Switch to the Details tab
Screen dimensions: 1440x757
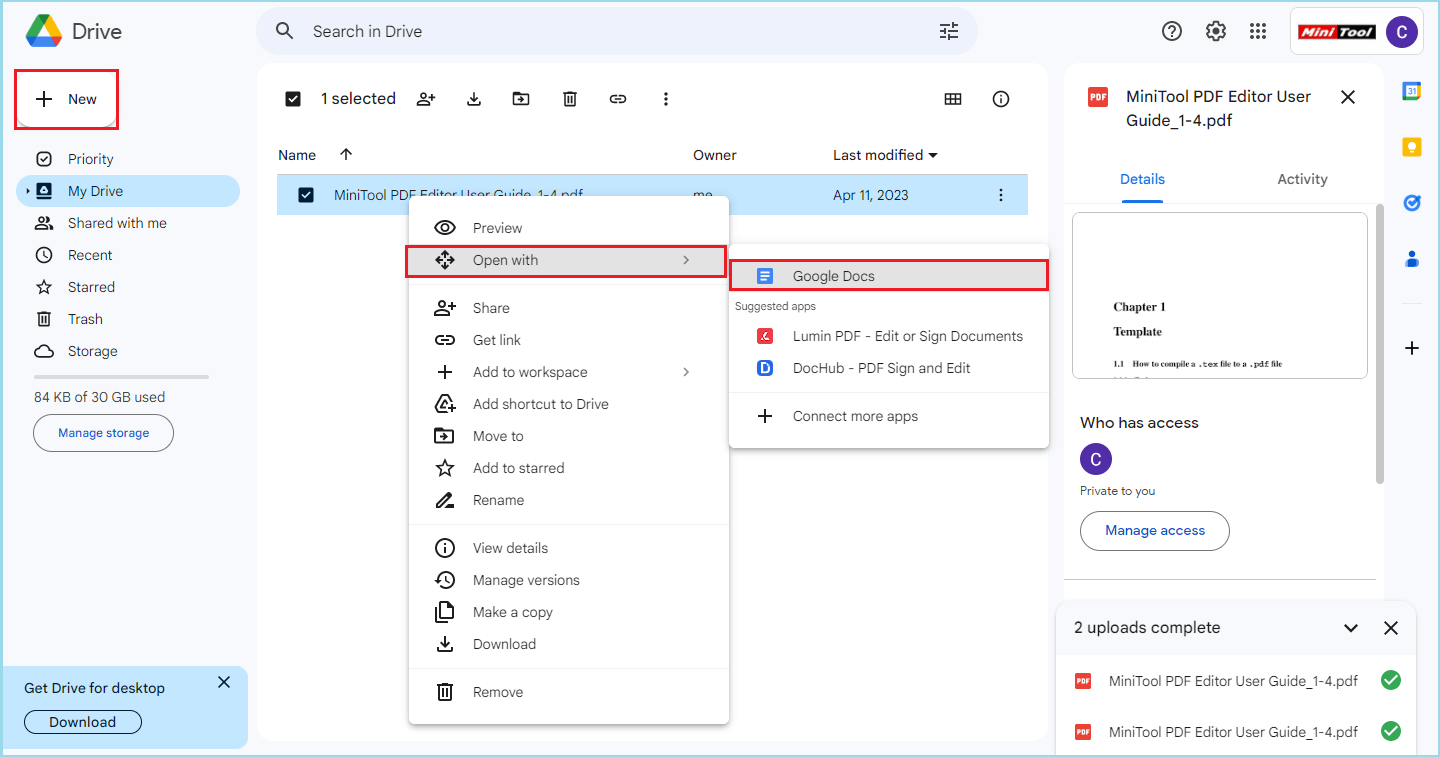click(1142, 179)
